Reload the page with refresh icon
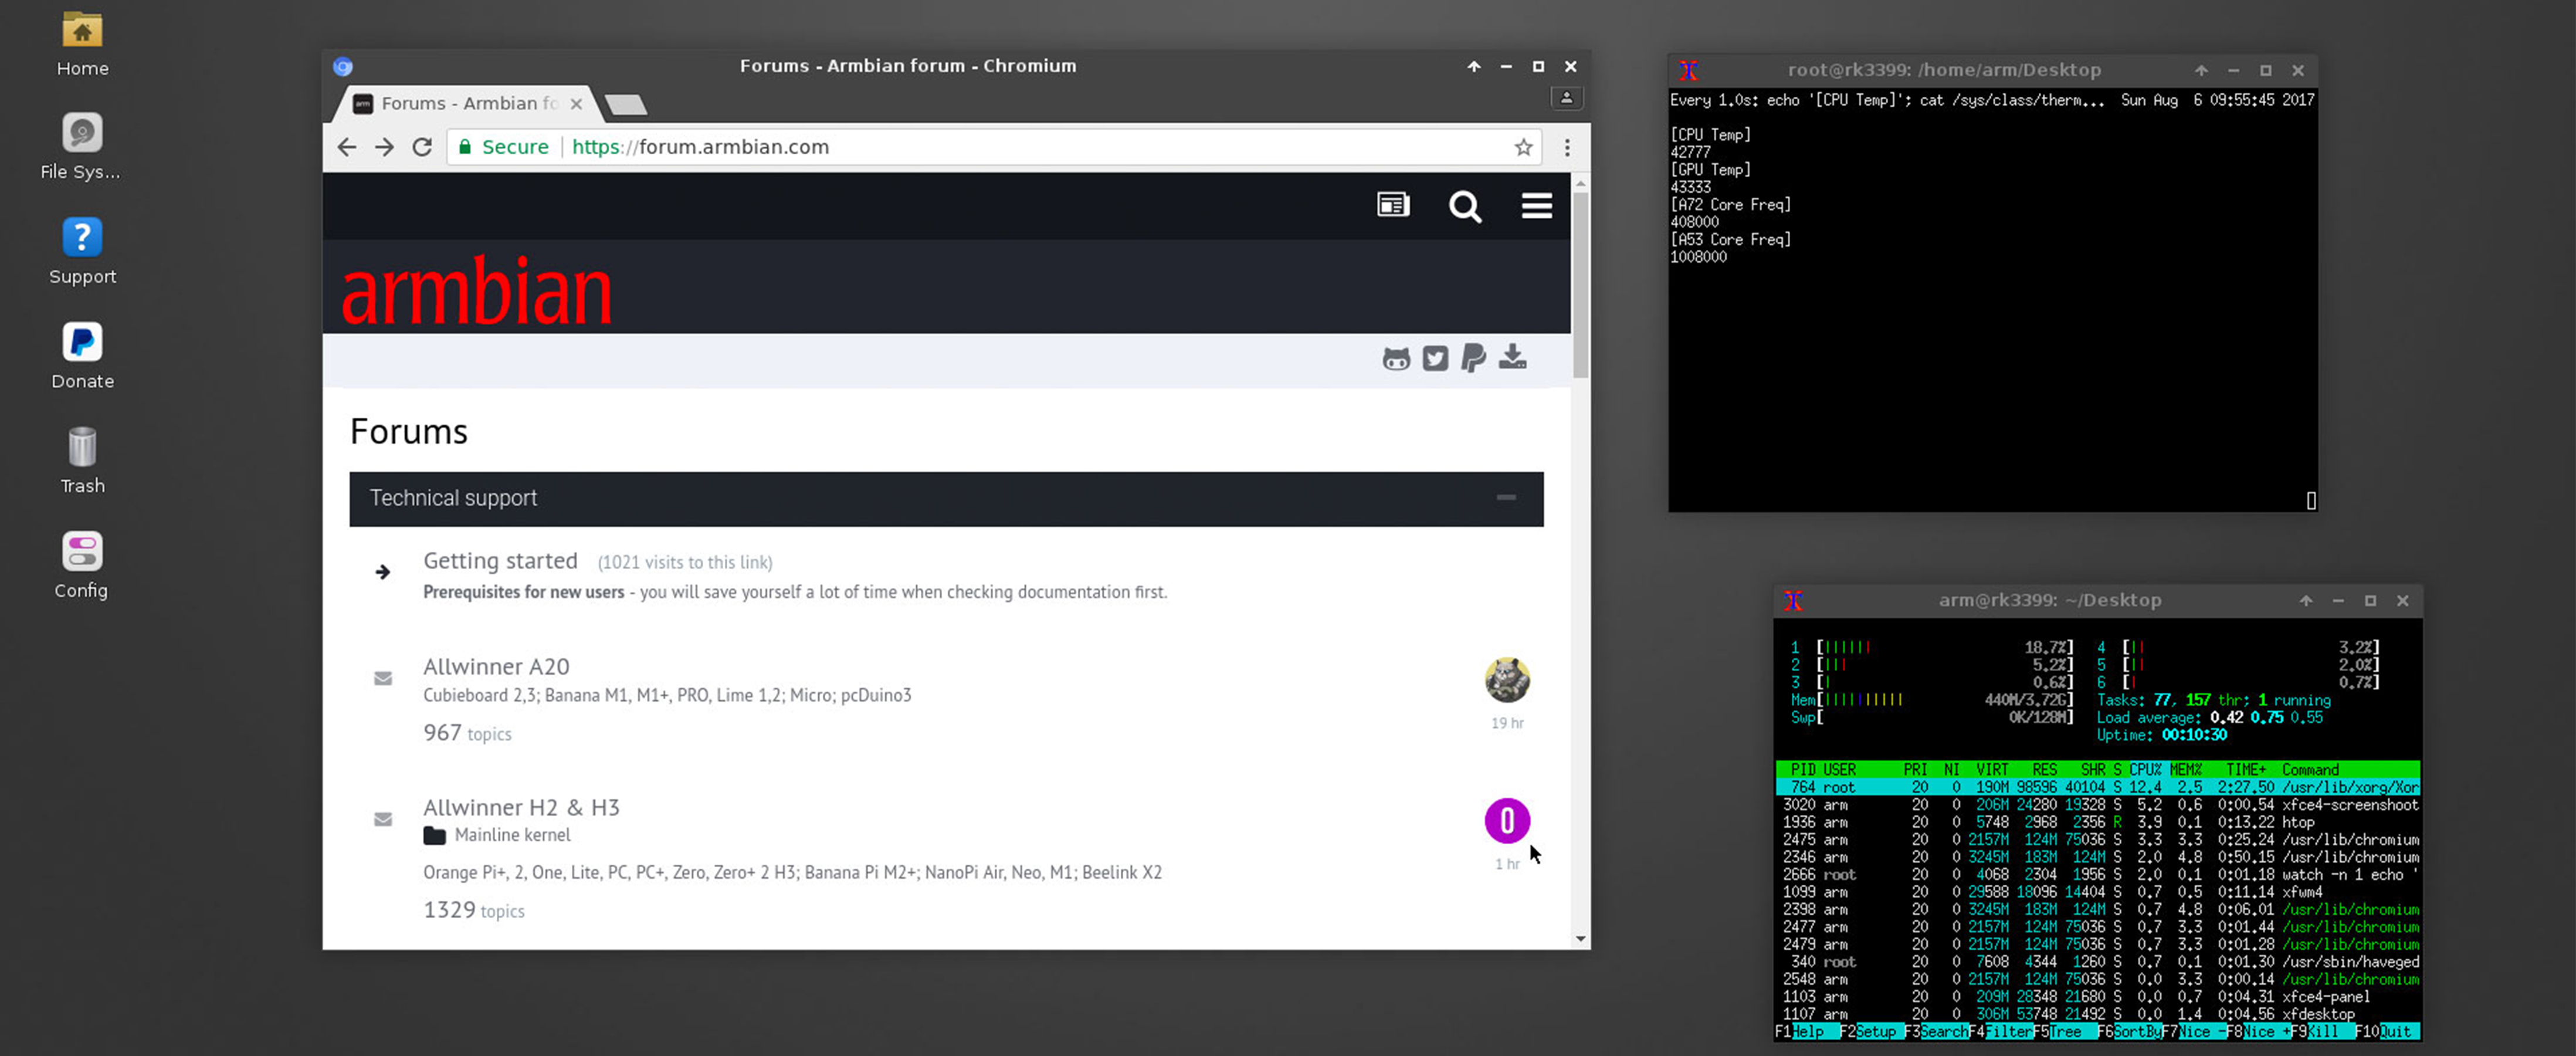 pyautogui.click(x=422, y=148)
